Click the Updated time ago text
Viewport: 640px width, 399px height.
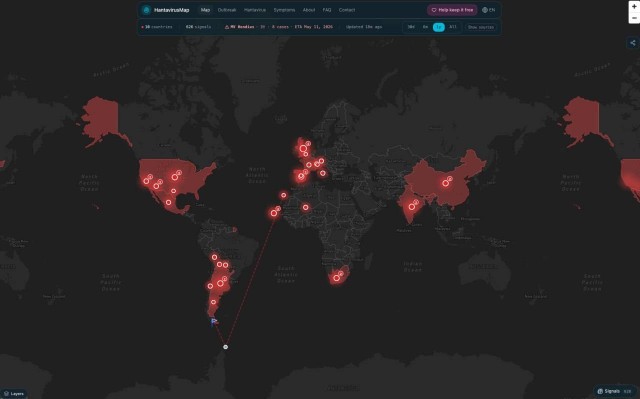pyautogui.click(x=364, y=27)
